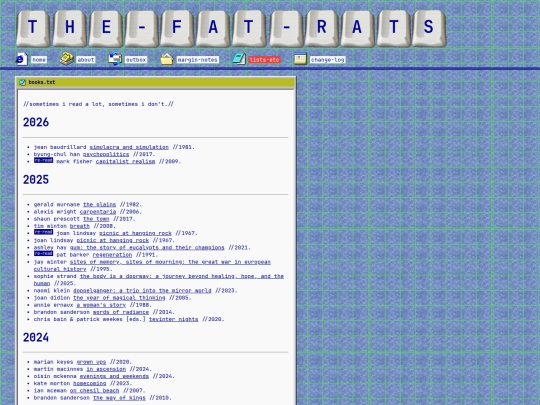
Task: Open the in ascension book link
Action: tap(106, 369)
